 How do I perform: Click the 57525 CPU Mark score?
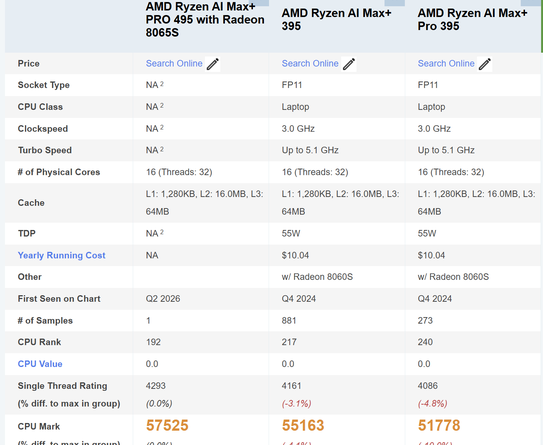pyautogui.click(x=167, y=426)
